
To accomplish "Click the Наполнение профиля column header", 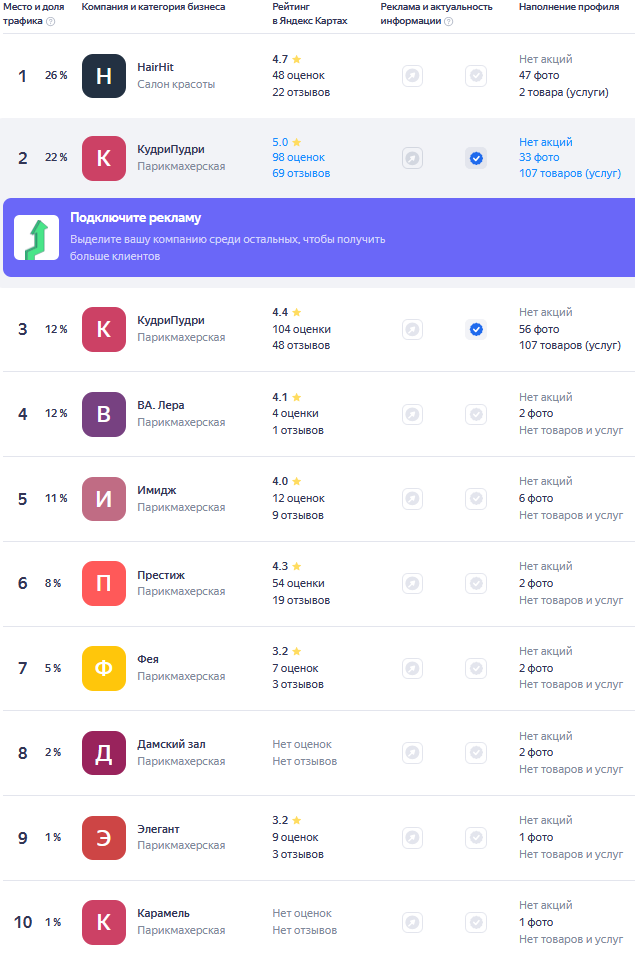I will [569, 7].
